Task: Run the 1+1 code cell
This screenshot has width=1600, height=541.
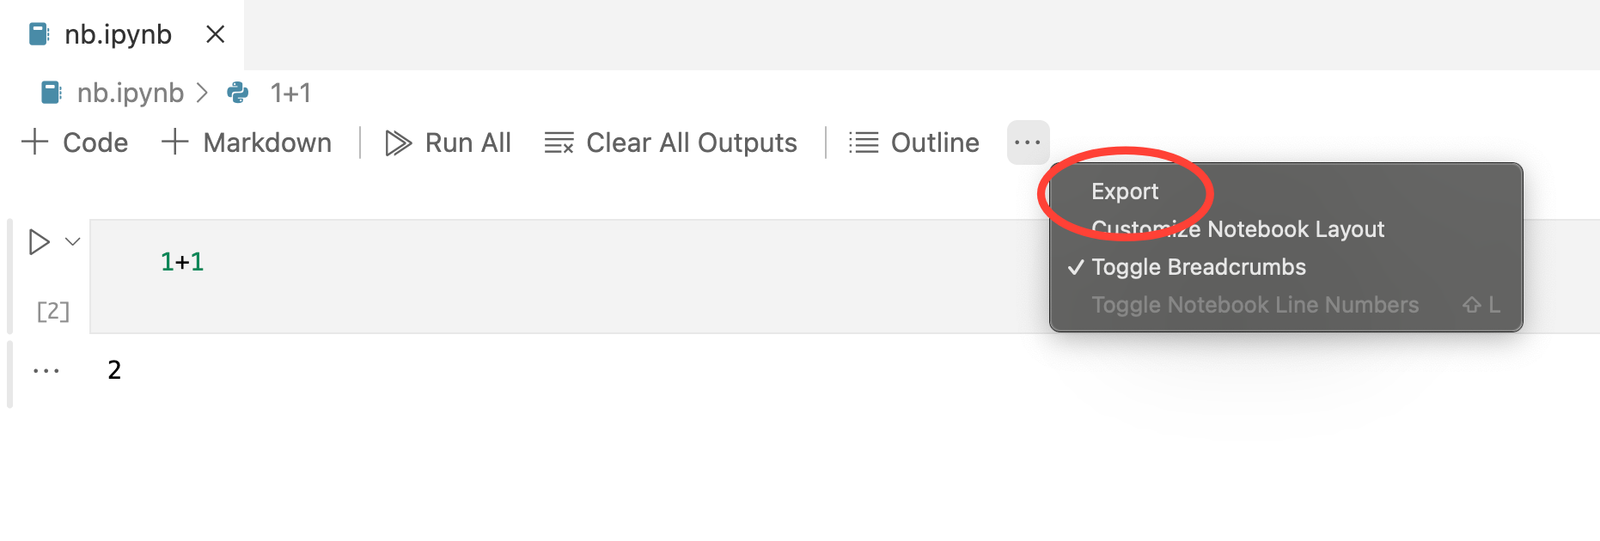Action: (39, 242)
